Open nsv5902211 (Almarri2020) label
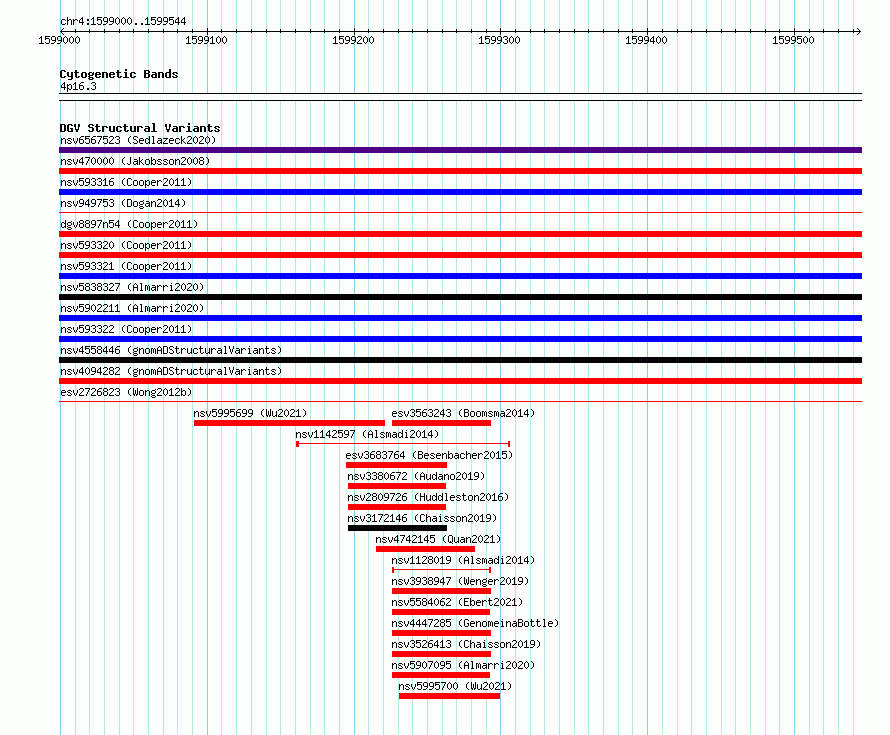This screenshot has width=890, height=735. [132, 308]
